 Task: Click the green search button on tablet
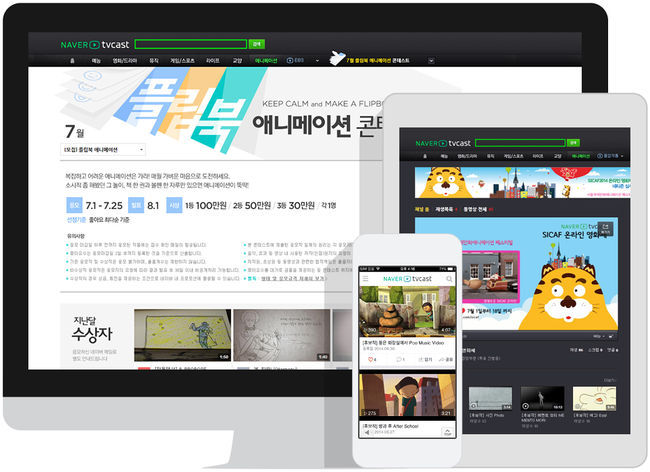[x=573, y=143]
